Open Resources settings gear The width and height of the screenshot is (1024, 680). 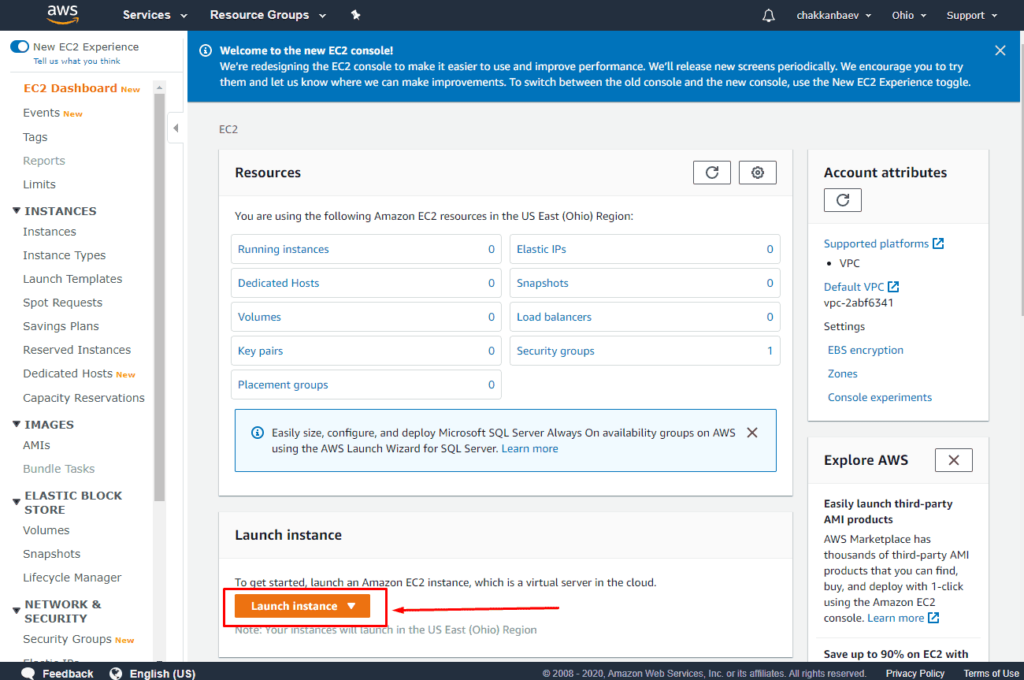(x=758, y=172)
